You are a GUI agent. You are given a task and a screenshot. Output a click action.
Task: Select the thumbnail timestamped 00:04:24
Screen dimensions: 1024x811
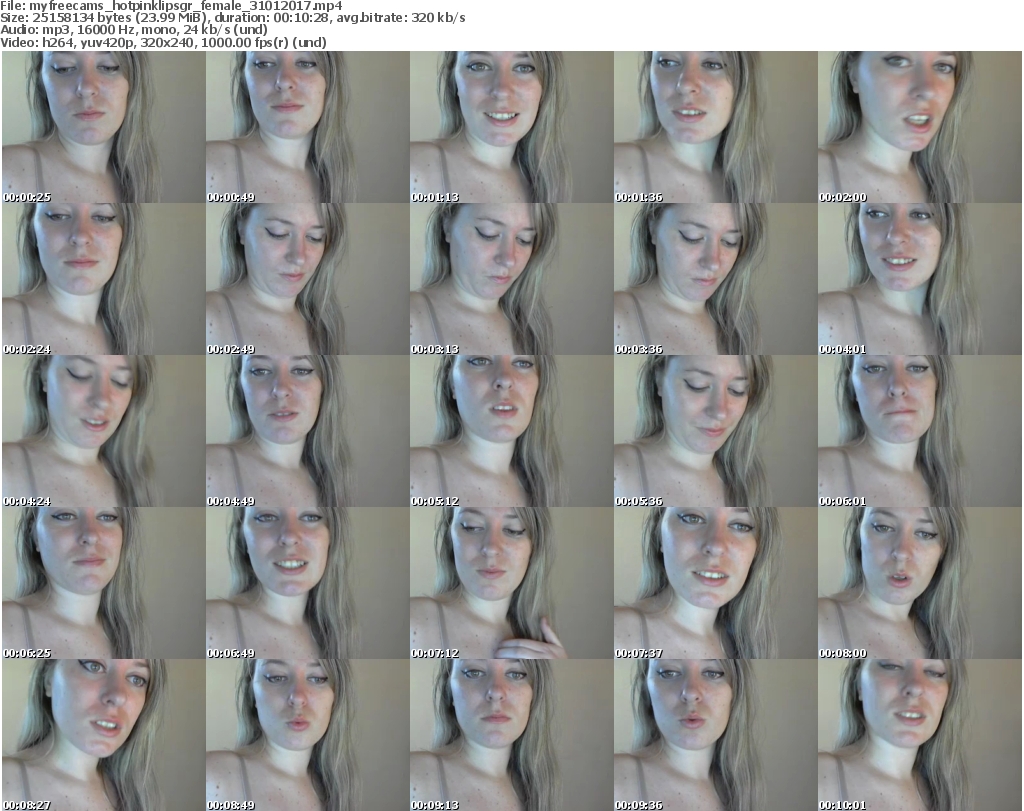pyautogui.click(x=104, y=432)
